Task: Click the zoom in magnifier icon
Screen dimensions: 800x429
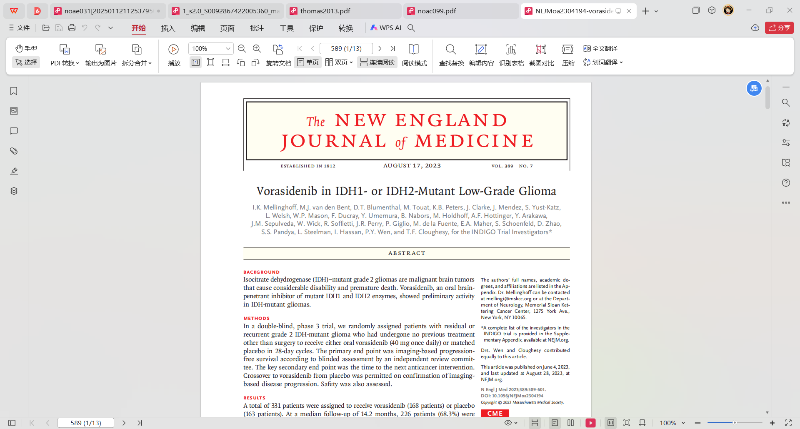Action: click(257, 48)
